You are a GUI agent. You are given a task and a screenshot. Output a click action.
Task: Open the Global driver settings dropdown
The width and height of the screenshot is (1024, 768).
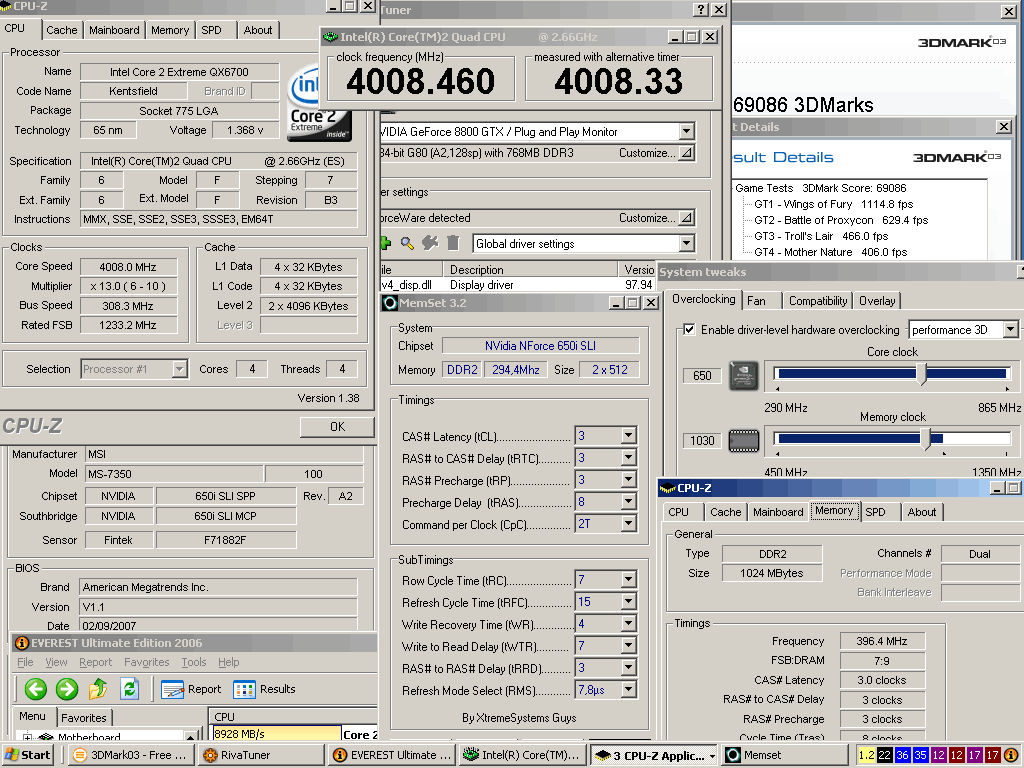[686, 244]
